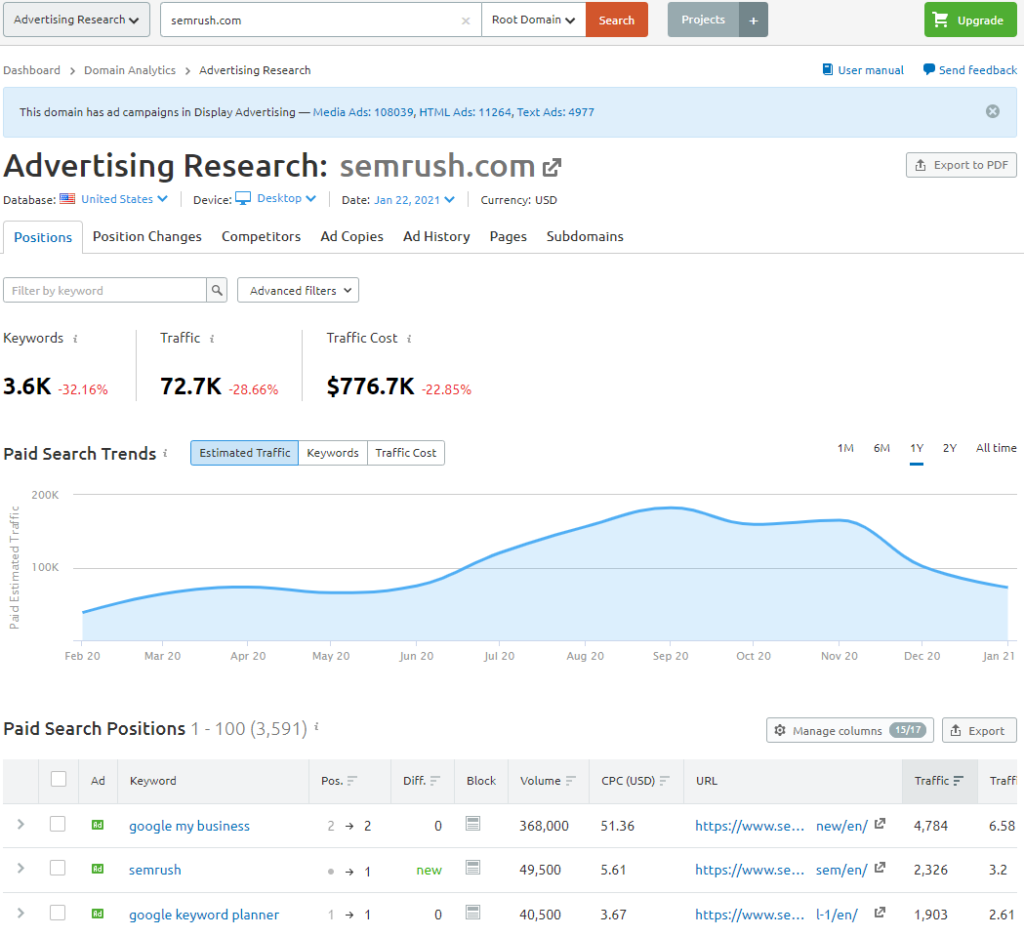Expand the google my business row
This screenshot has width=1024, height=936.
click(x=21, y=824)
